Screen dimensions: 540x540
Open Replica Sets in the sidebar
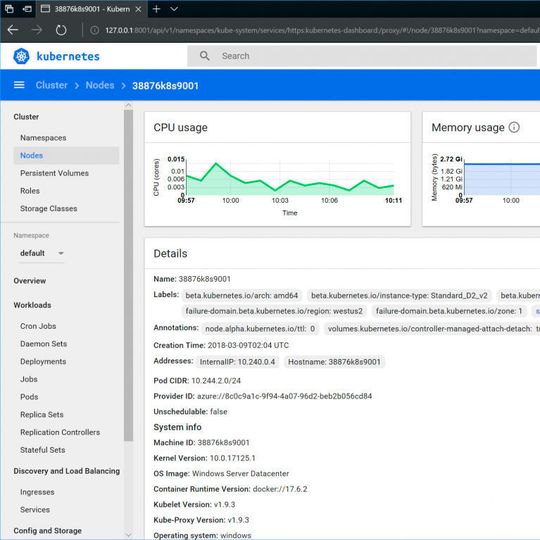point(42,414)
